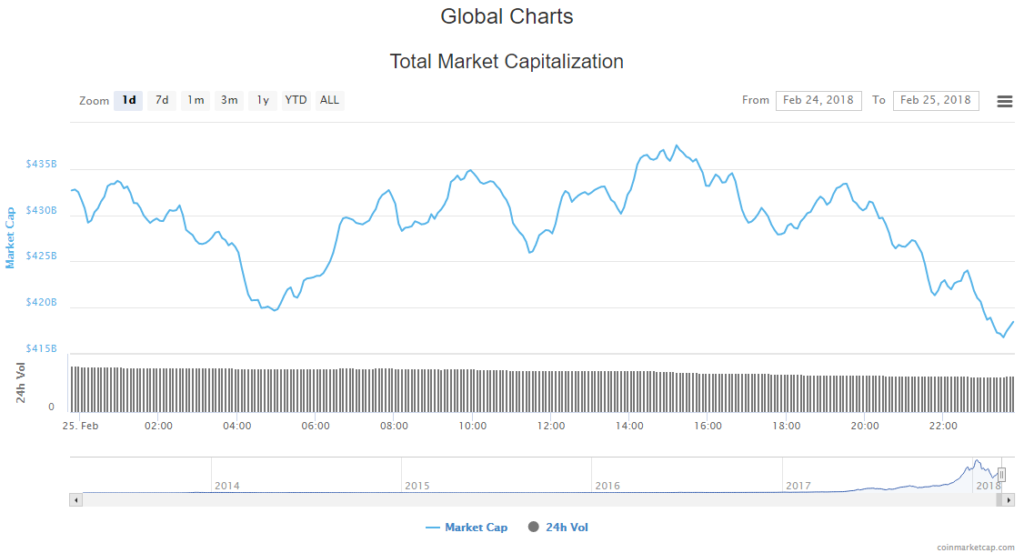Viewport: 1024px width, 553px height.
Task: Click the navigator range handle at 2018
Action: pos(1001,474)
